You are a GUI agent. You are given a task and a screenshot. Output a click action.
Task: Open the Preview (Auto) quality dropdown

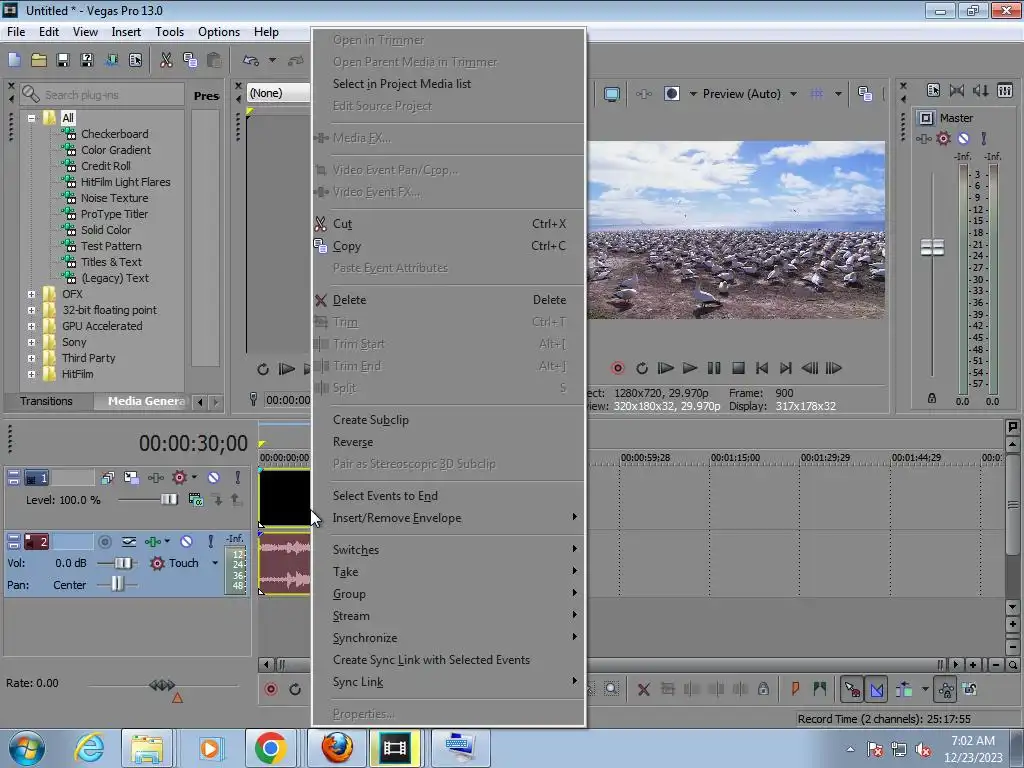pyautogui.click(x=793, y=94)
